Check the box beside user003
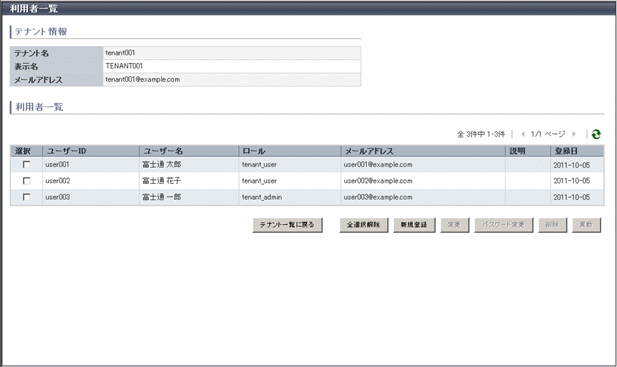 26,197
